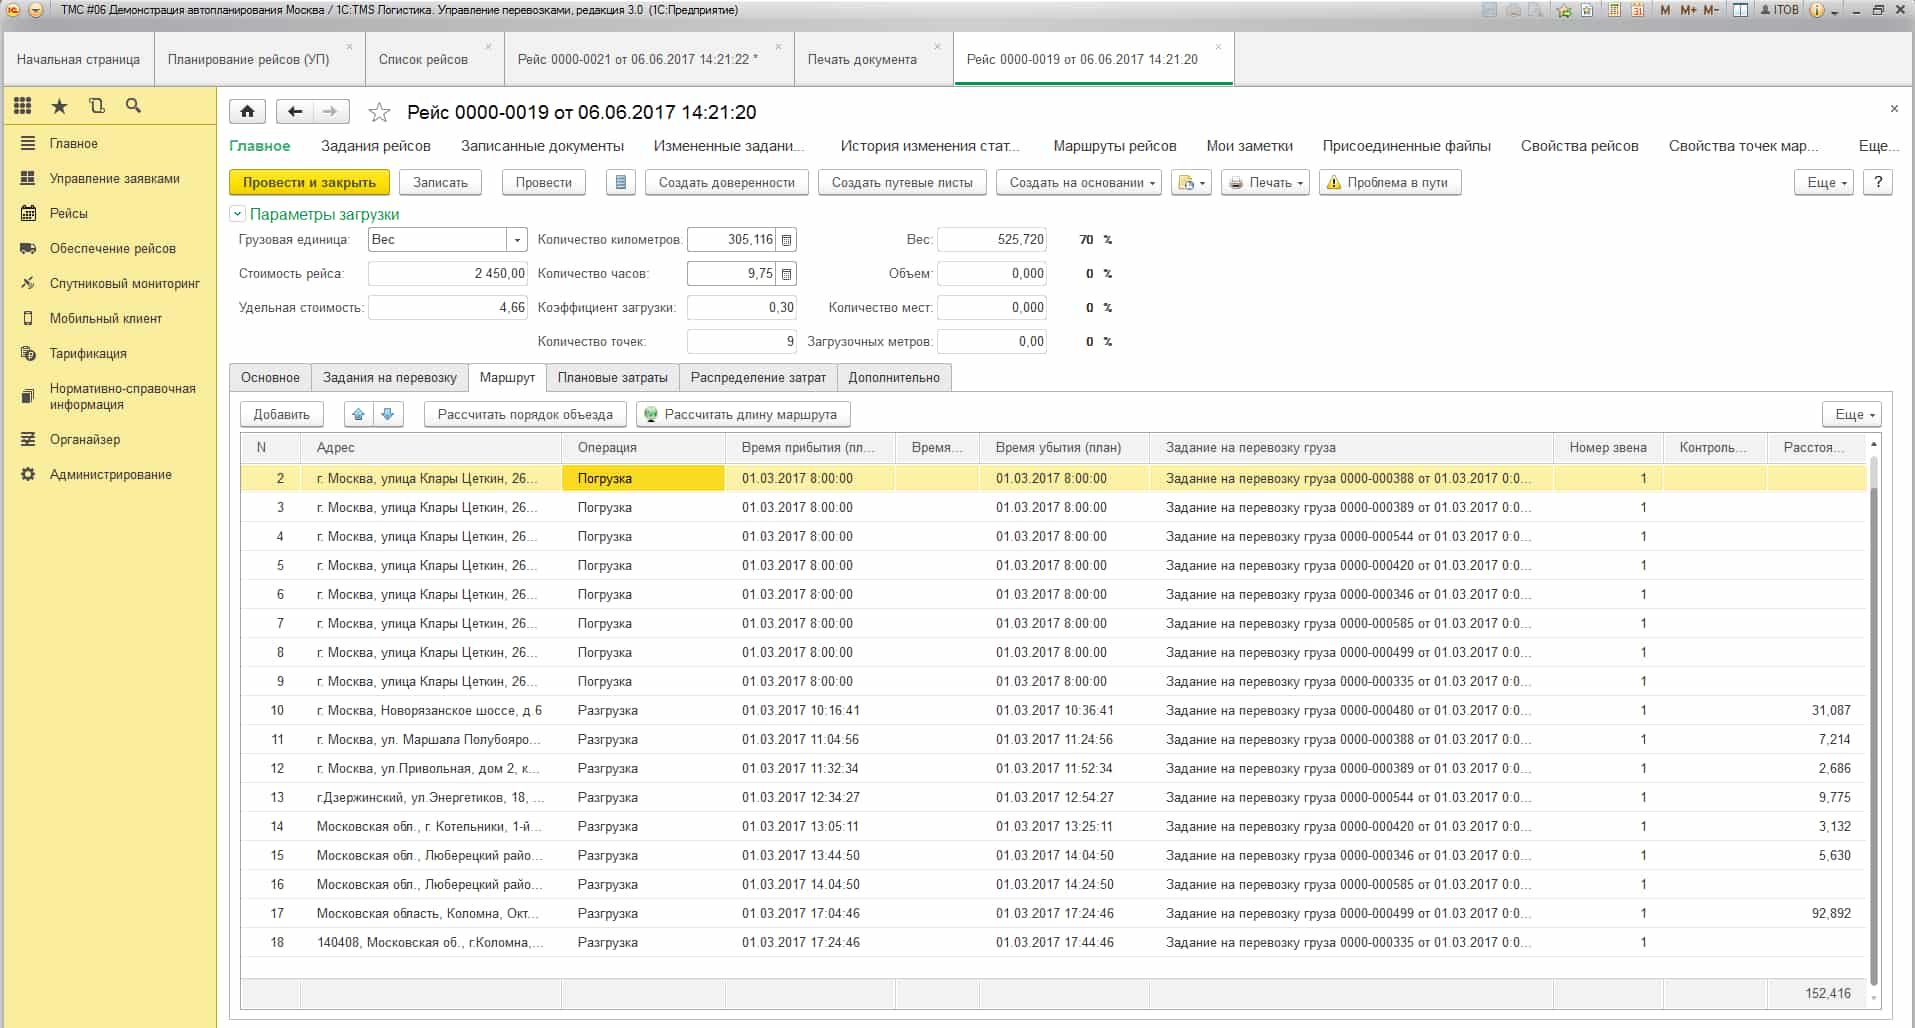Move route row up with arrow icon
This screenshot has height=1028, width=1915.
point(358,414)
